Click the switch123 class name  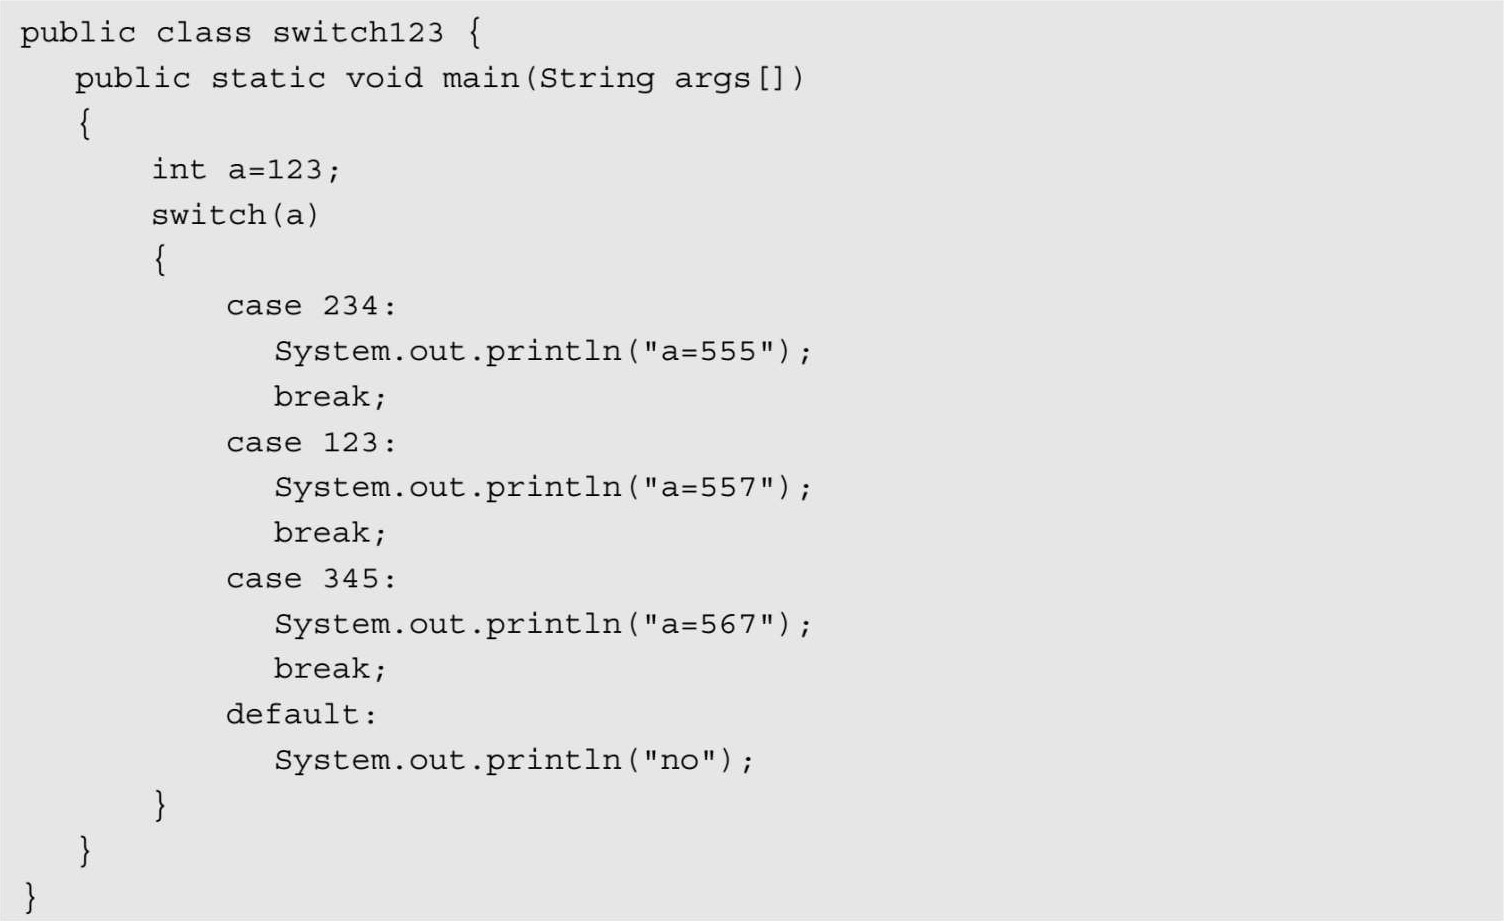pyautogui.click(x=357, y=33)
